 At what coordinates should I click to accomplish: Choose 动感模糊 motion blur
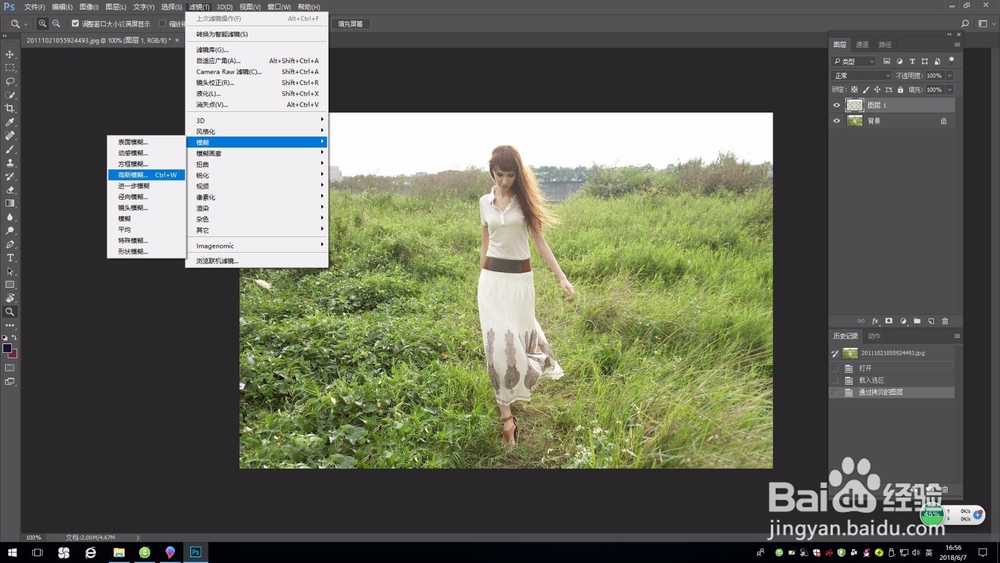pyautogui.click(x=147, y=153)
